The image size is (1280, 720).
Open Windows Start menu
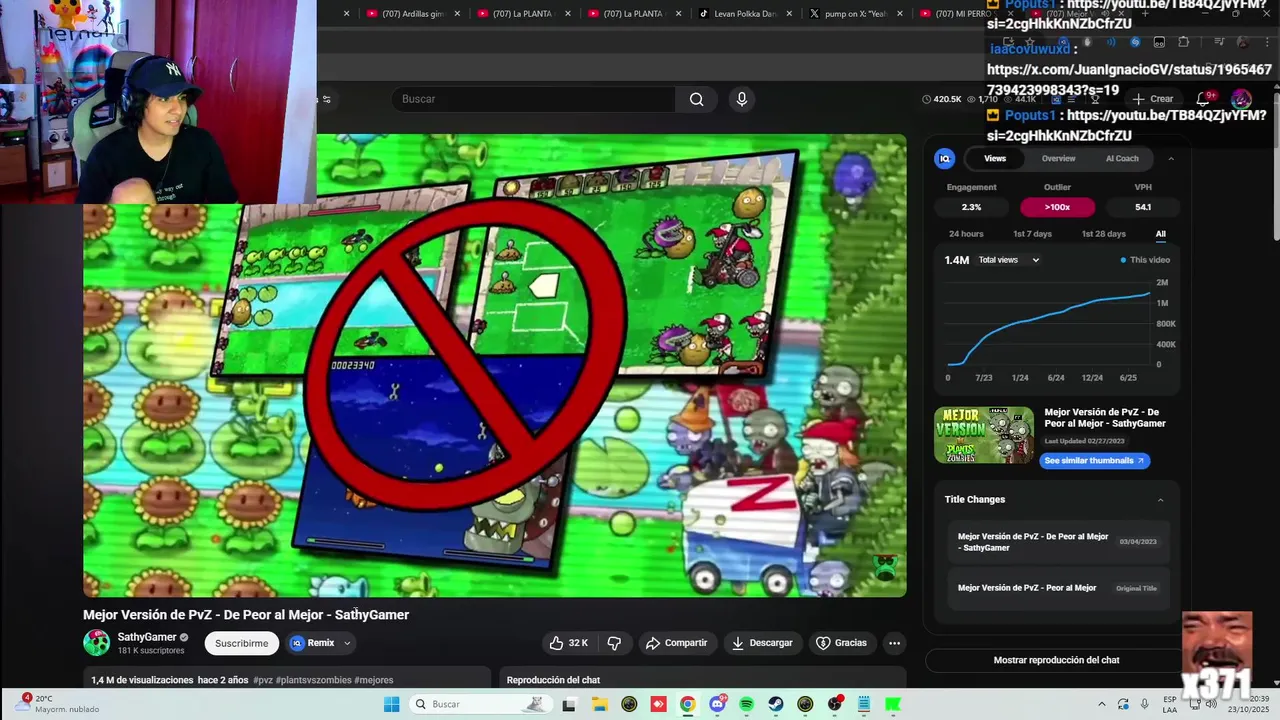(x=391, y=704)
